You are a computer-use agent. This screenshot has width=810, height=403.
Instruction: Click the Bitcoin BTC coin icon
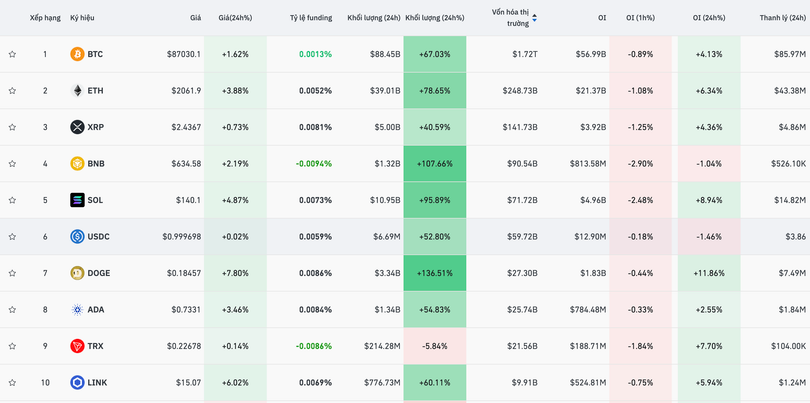tap(77, 54)
